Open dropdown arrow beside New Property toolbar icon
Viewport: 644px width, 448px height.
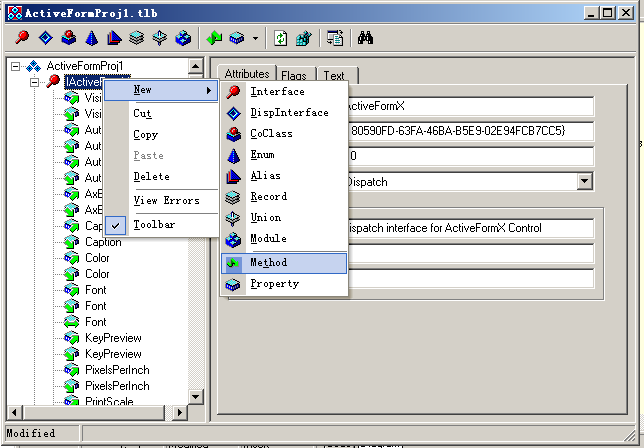coord(255,39)
